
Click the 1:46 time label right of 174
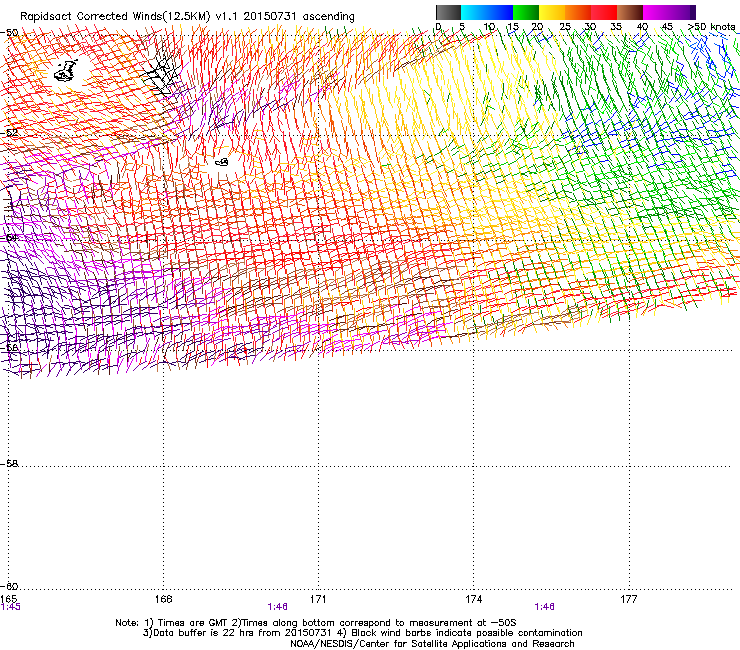click(544, 607)
